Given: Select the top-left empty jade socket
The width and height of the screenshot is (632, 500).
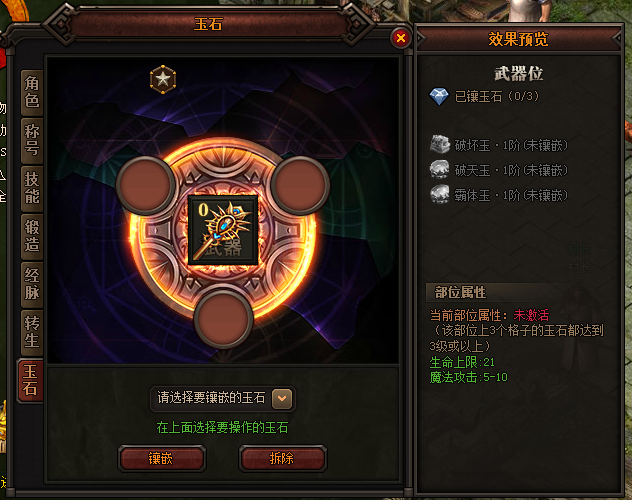Looking at the screenshot, I should [145, 185].
